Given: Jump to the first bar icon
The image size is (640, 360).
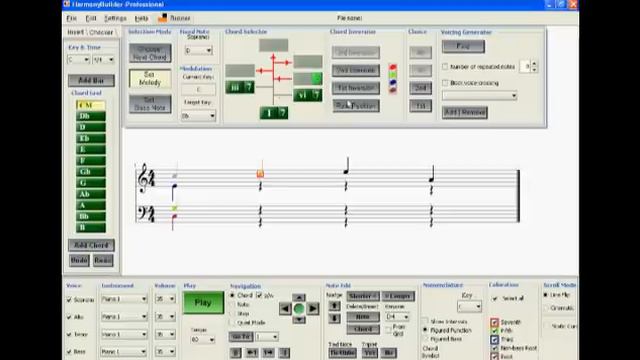Looking at the screenshot, I should coord(236,353).
